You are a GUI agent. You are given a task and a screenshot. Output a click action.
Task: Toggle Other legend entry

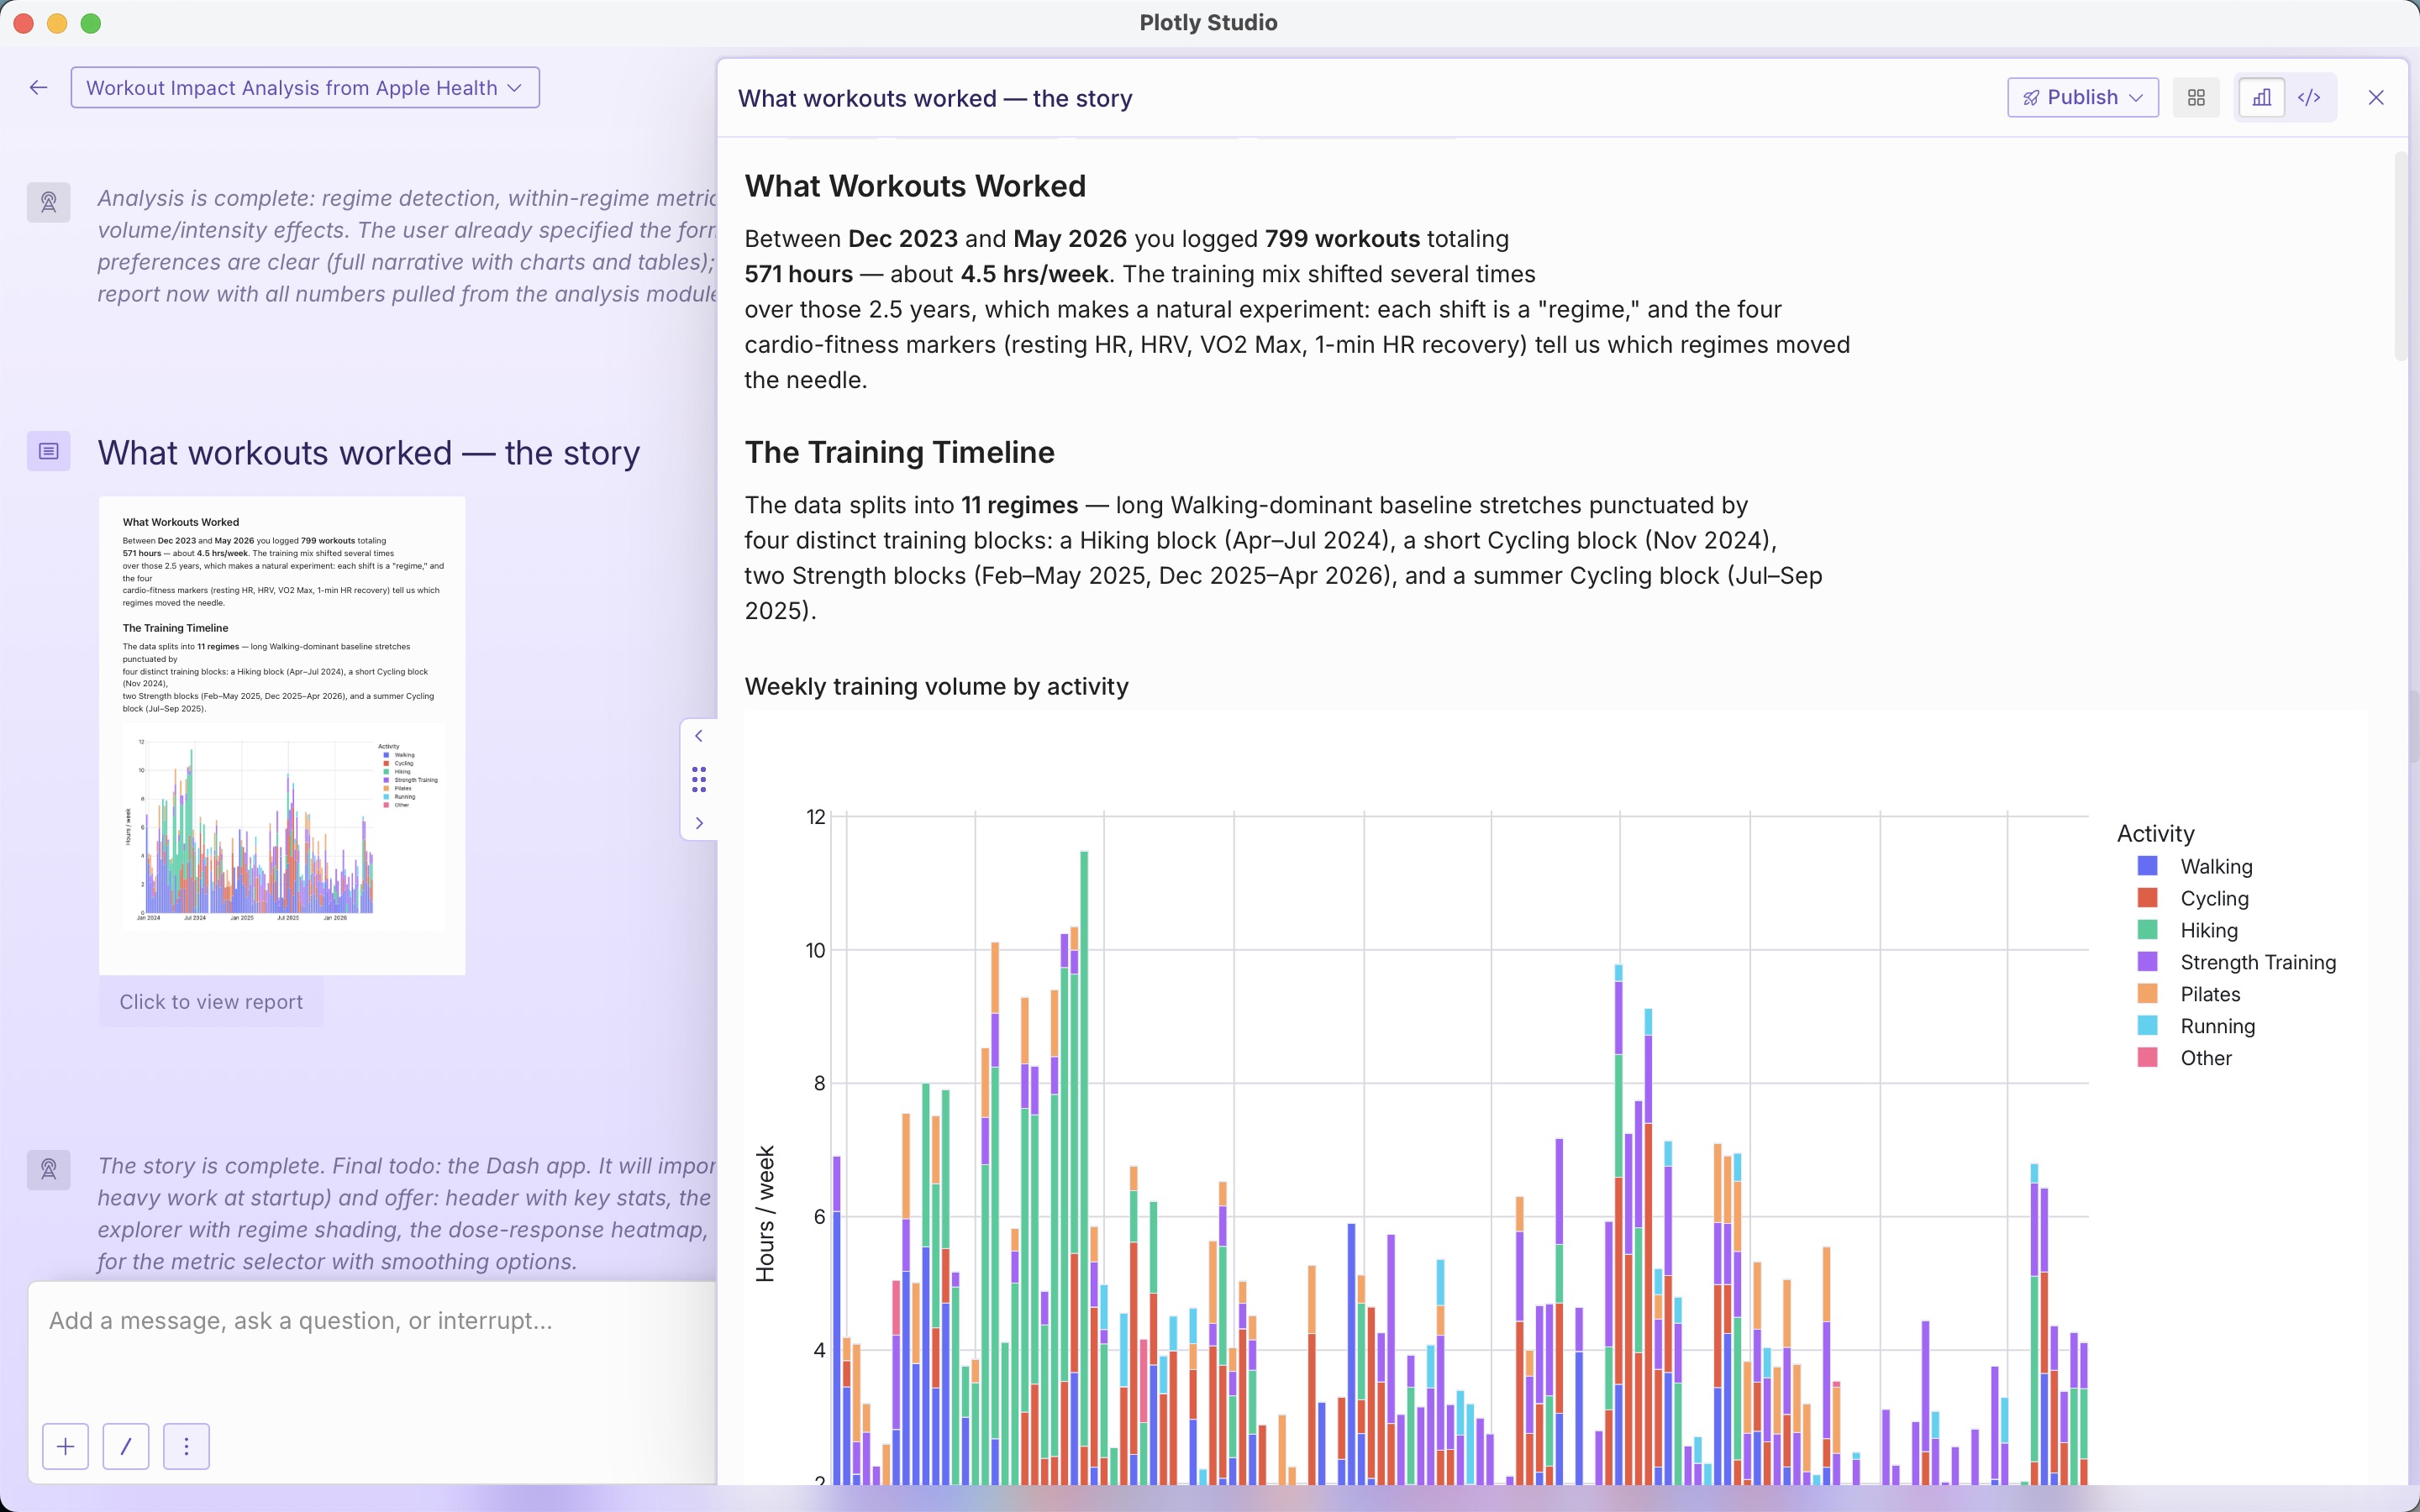(x=2184, y=1059)
